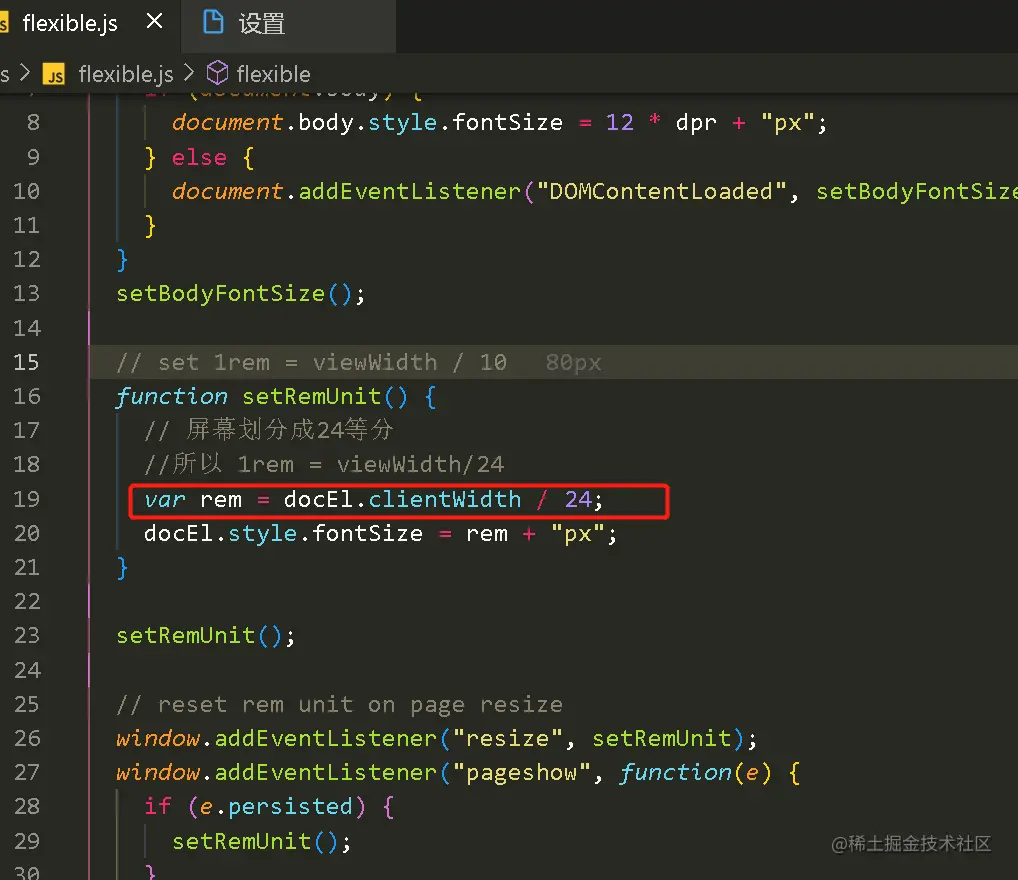Click the "pageshow" string on line 27

tap(521, 773)
